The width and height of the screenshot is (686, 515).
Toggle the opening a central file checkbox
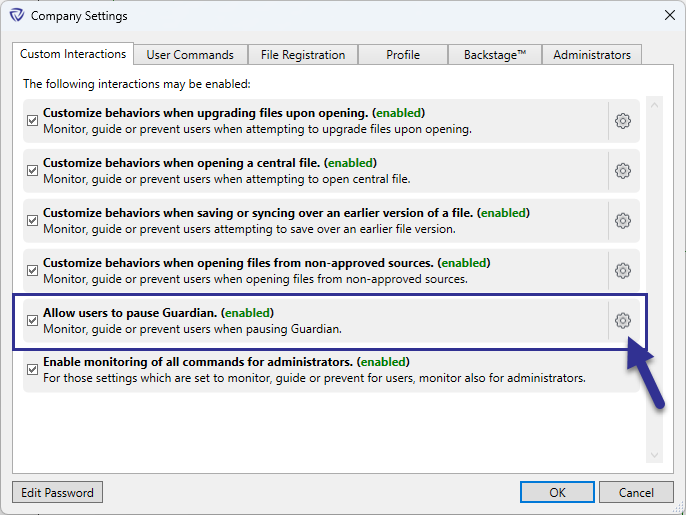click(x=33, y=171)
